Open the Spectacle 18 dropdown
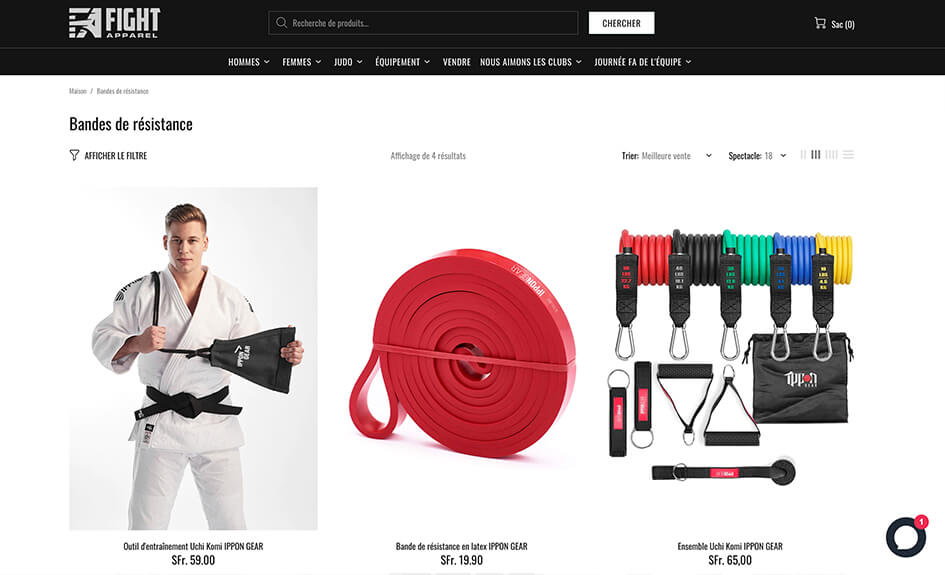Screen dimensions: 945x575 [757, 156]
